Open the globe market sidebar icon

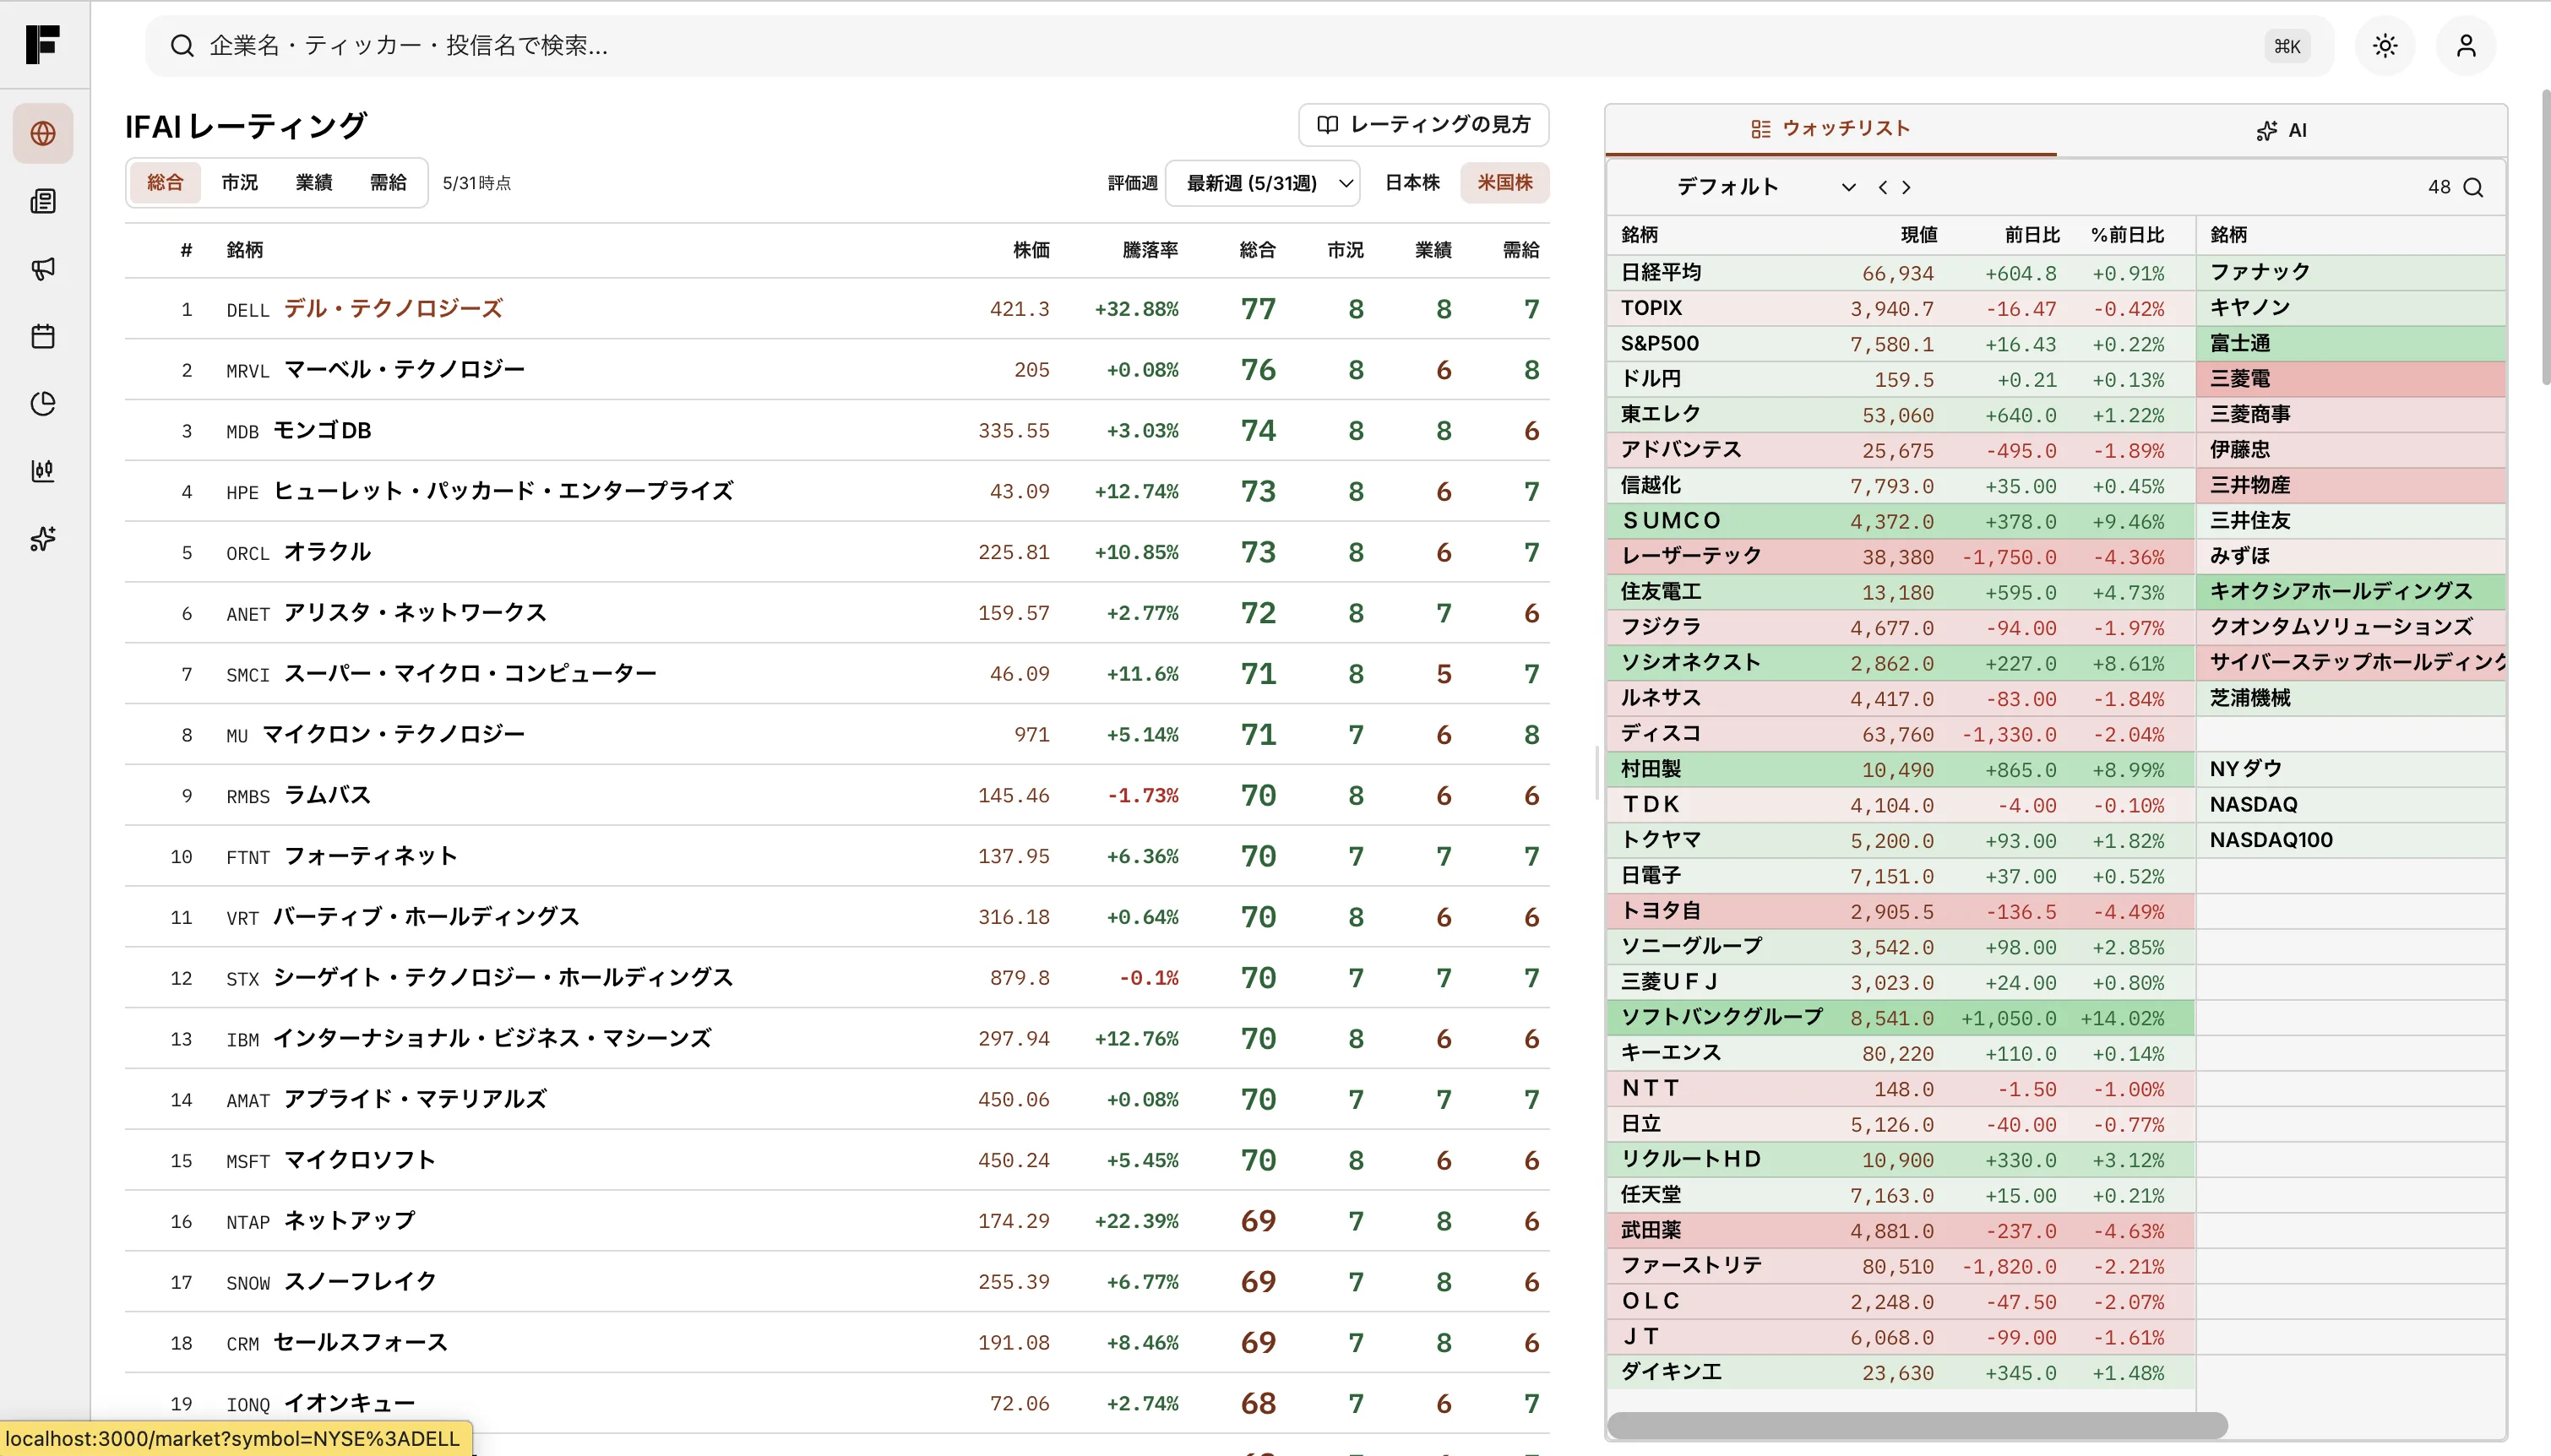point(43,133)
